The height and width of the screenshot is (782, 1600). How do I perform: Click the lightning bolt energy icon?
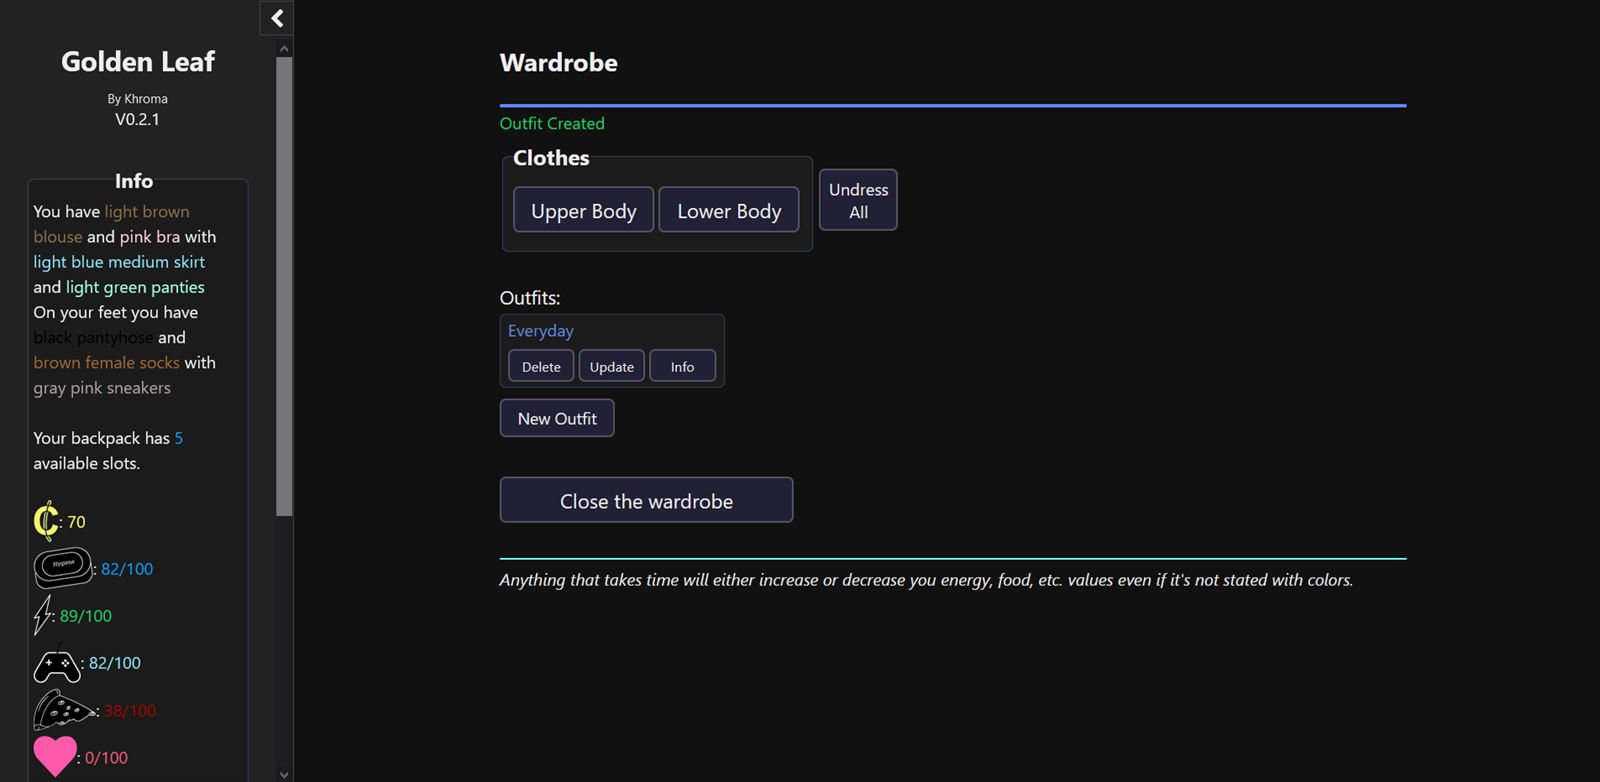pyautogui.click(x=43, y=615)
